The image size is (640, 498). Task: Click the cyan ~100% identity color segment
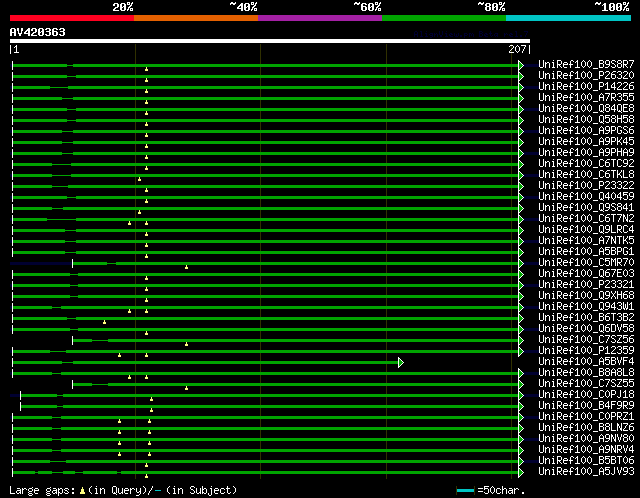(568, 18)
